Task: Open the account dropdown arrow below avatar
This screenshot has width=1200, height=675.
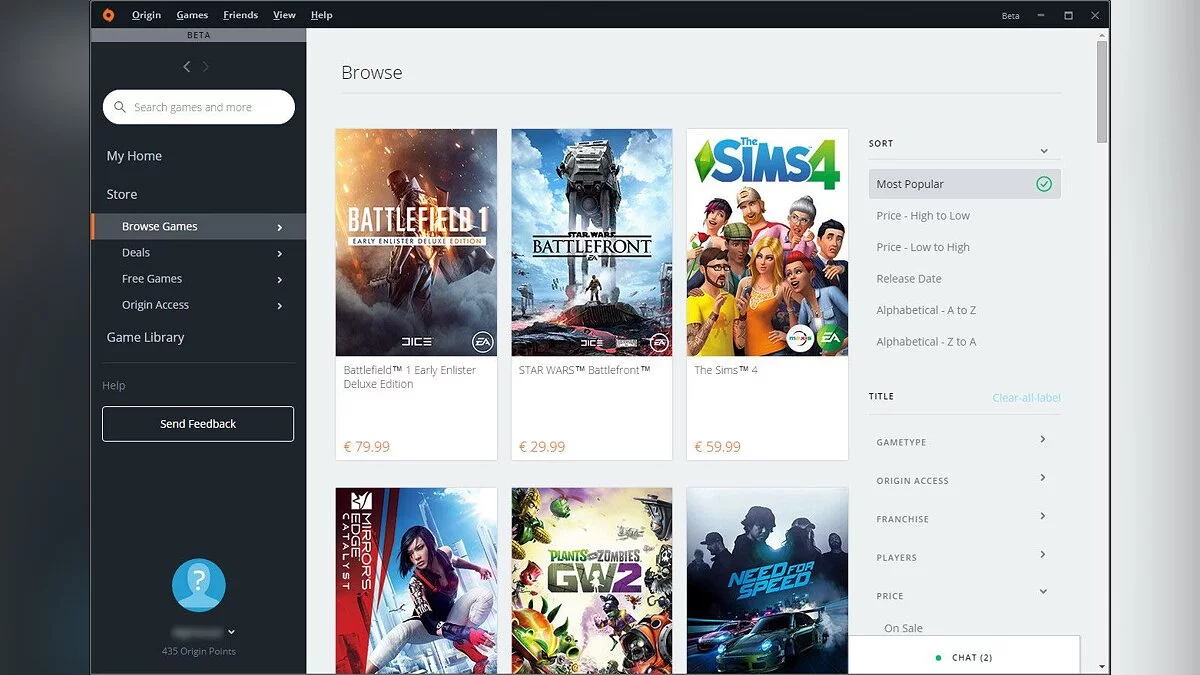Action: tap(232, 632)
